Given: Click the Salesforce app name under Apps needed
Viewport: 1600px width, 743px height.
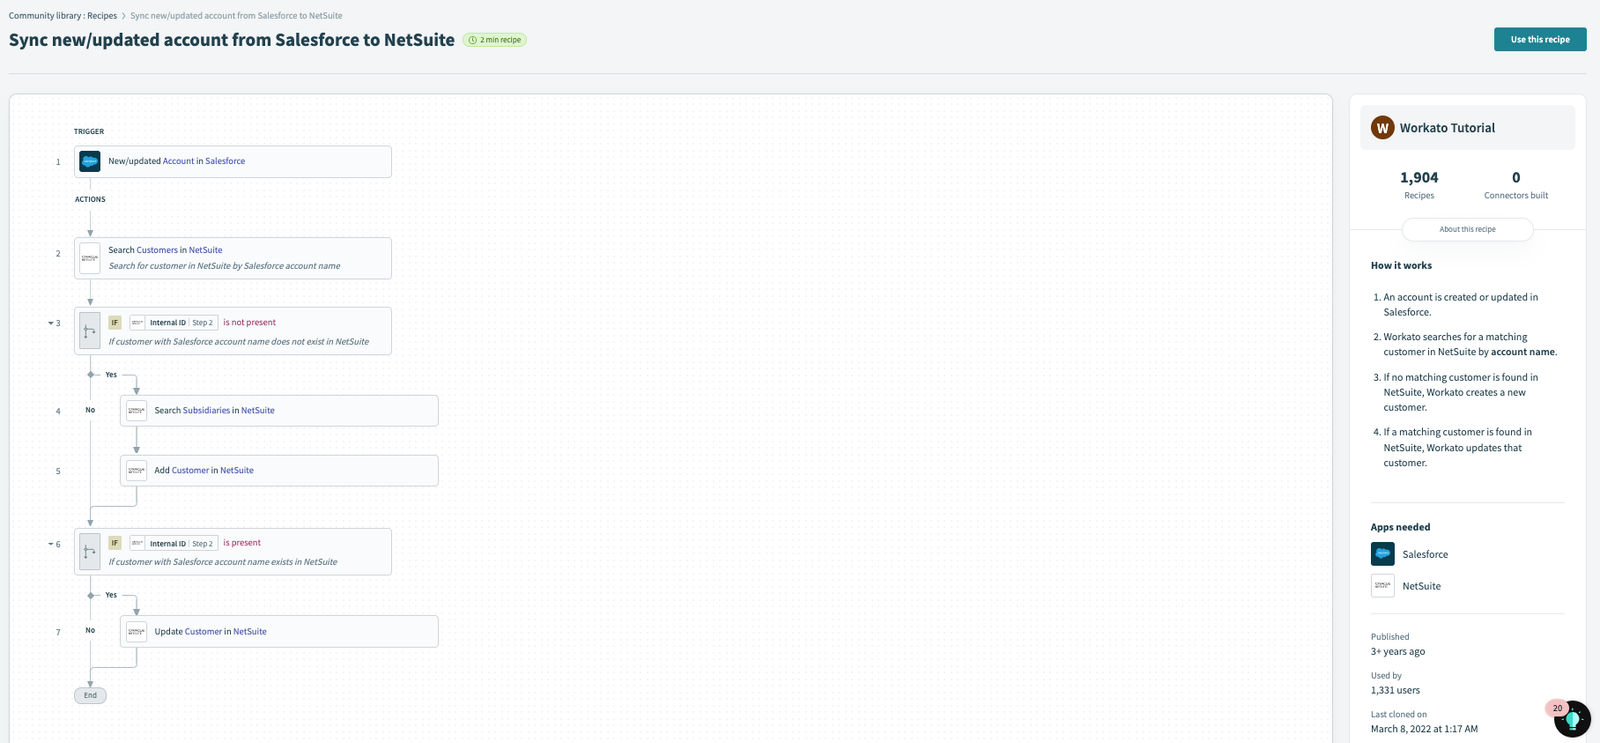Looking at the screenshot, I should coord(1425,554).
